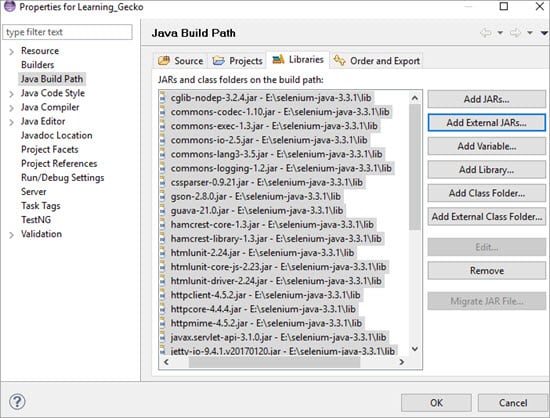Click jar icon beside guava-21.0.jar
This screenshot has height=418, width=550.
coord(162,210)
